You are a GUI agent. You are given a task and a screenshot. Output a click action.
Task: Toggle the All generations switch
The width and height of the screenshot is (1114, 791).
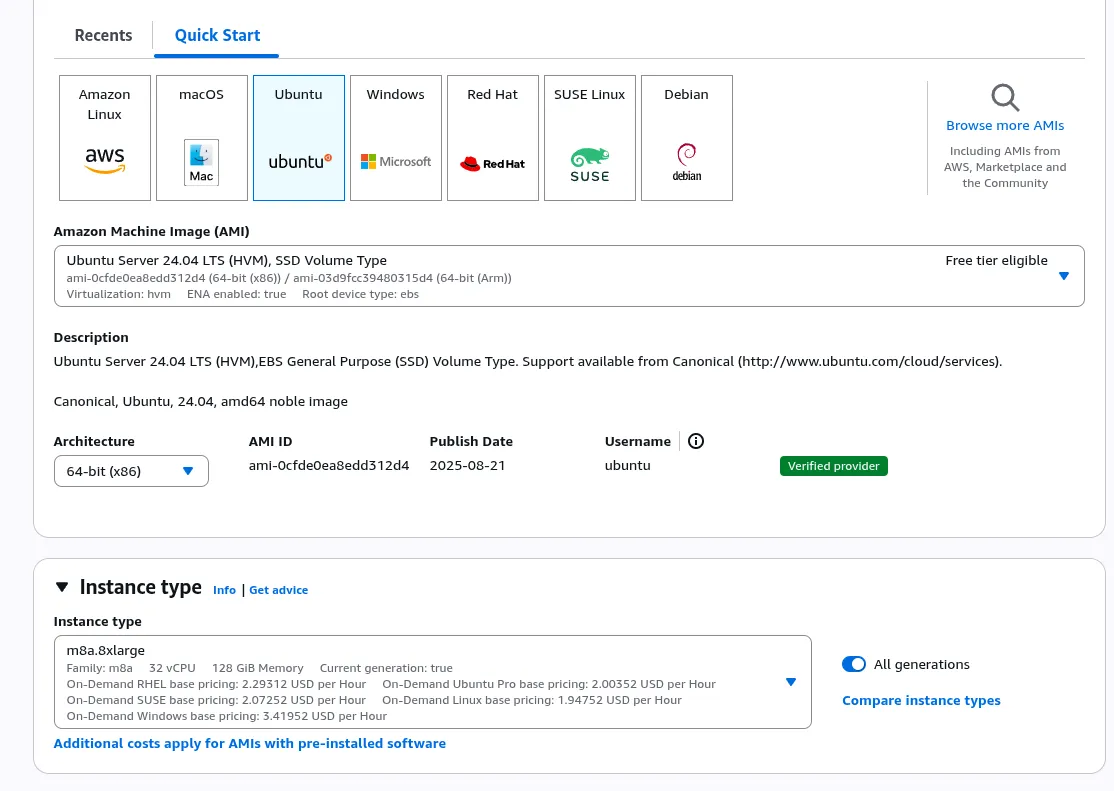[x=853, y=664]
